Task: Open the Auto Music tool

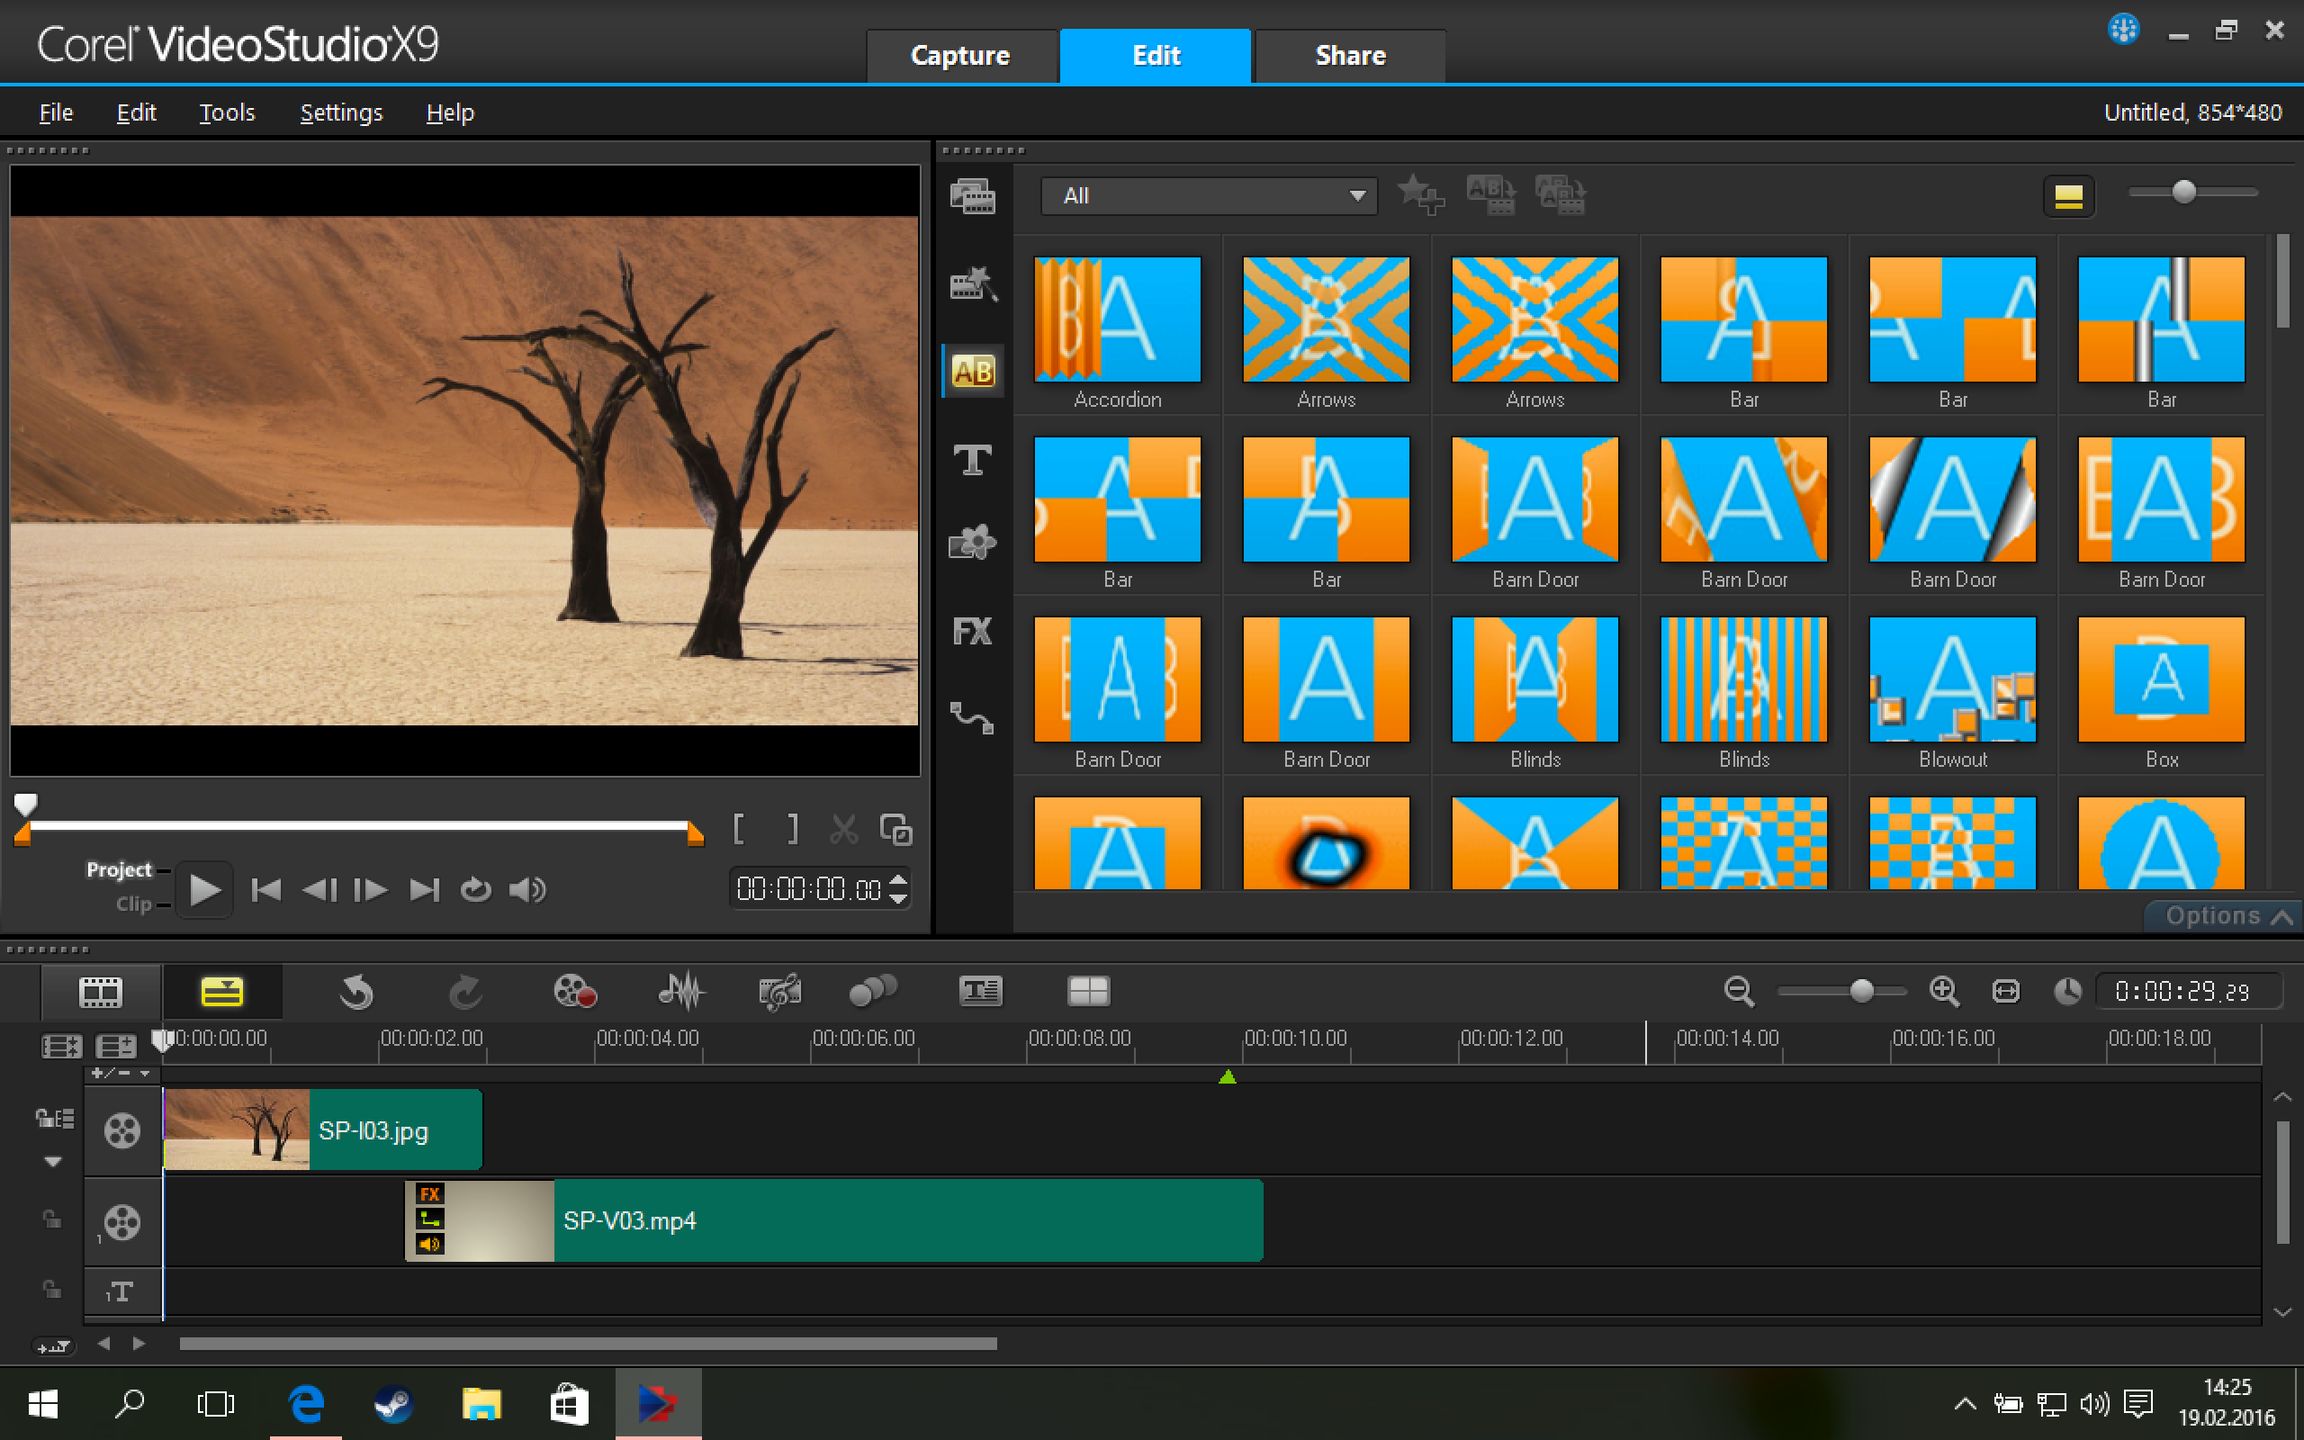Action: (x=779, y=991)
